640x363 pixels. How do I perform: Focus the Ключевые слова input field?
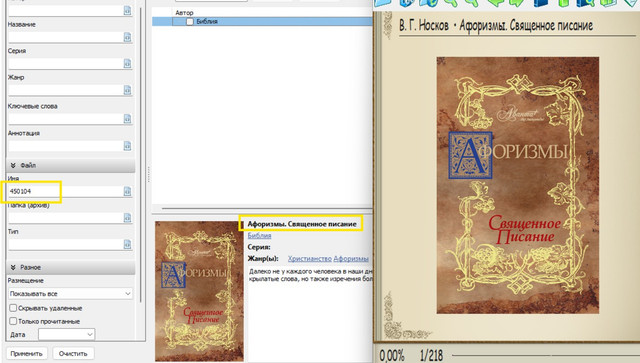(65, 118)
